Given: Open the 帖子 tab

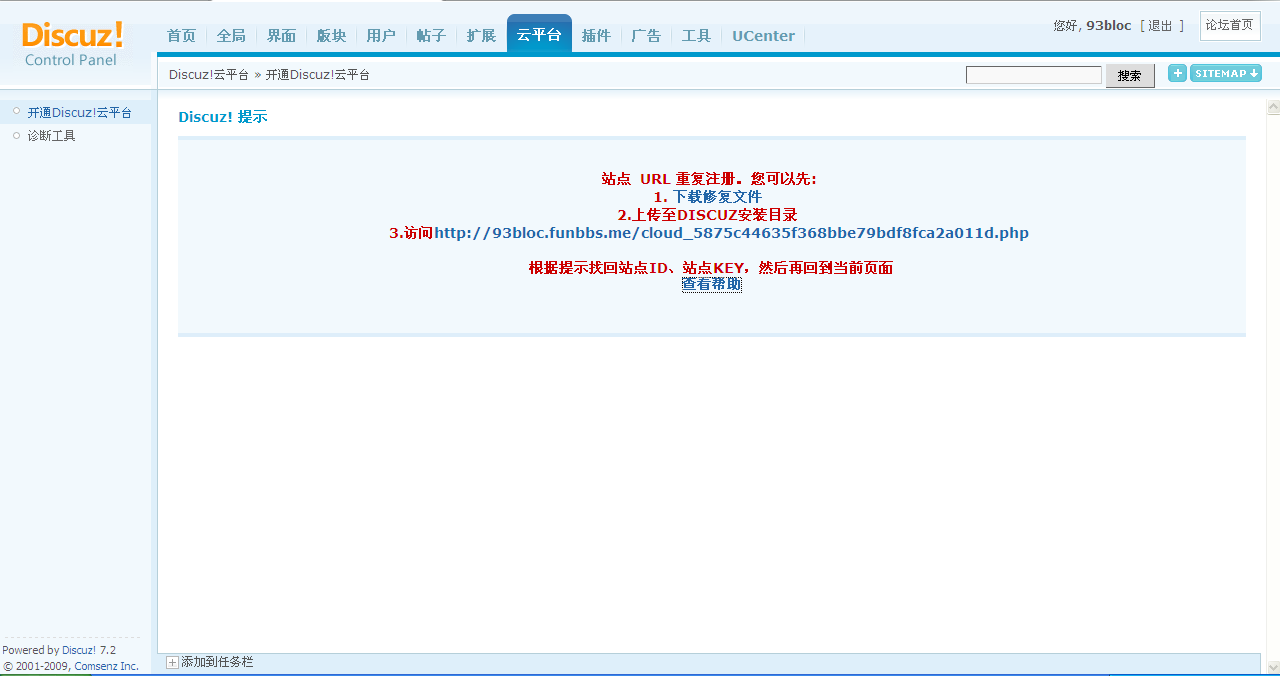Looking at the screenshot, I should (431, 36).
